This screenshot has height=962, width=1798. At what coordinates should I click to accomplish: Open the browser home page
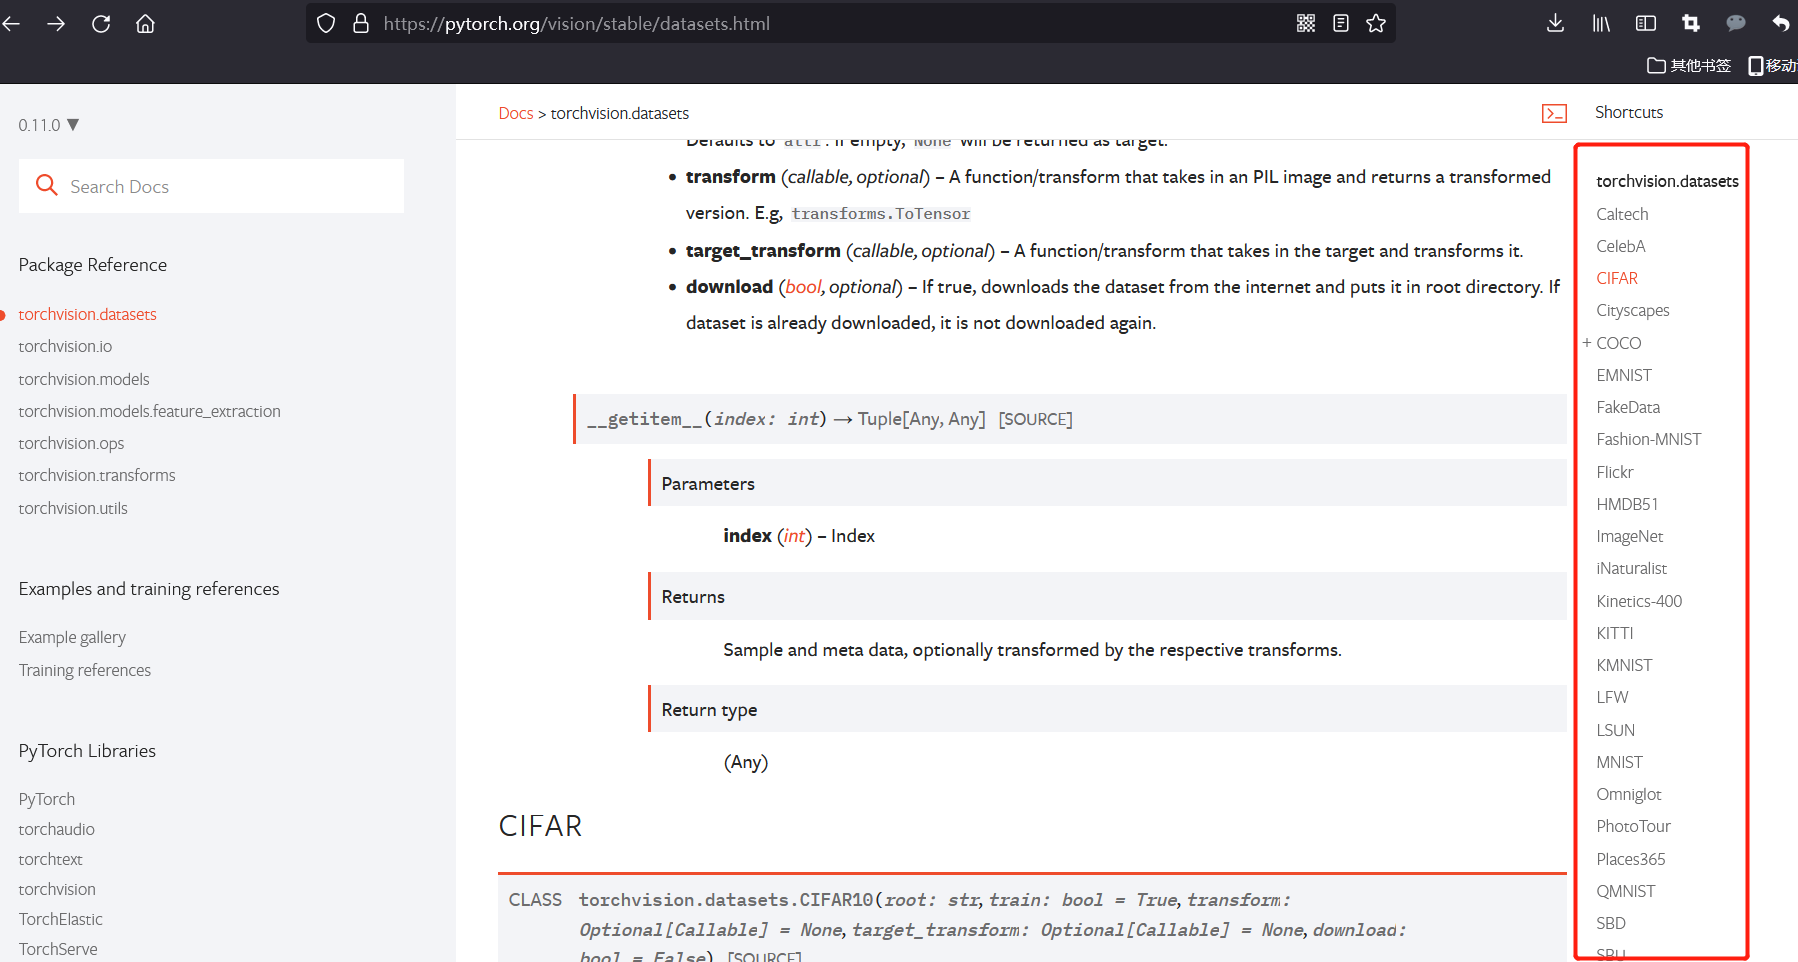tap(145, 23)
